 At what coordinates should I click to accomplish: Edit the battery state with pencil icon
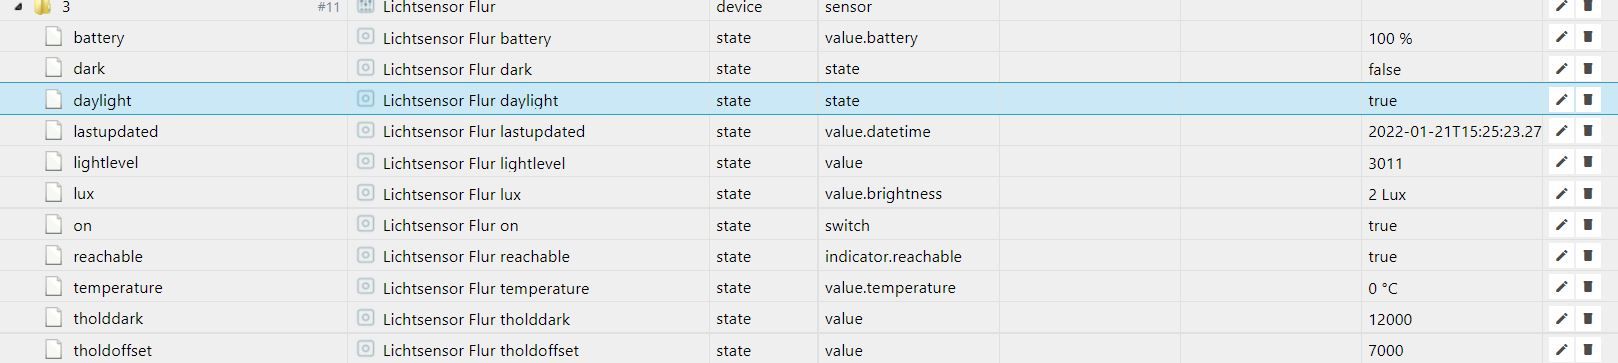point(1561,38)
